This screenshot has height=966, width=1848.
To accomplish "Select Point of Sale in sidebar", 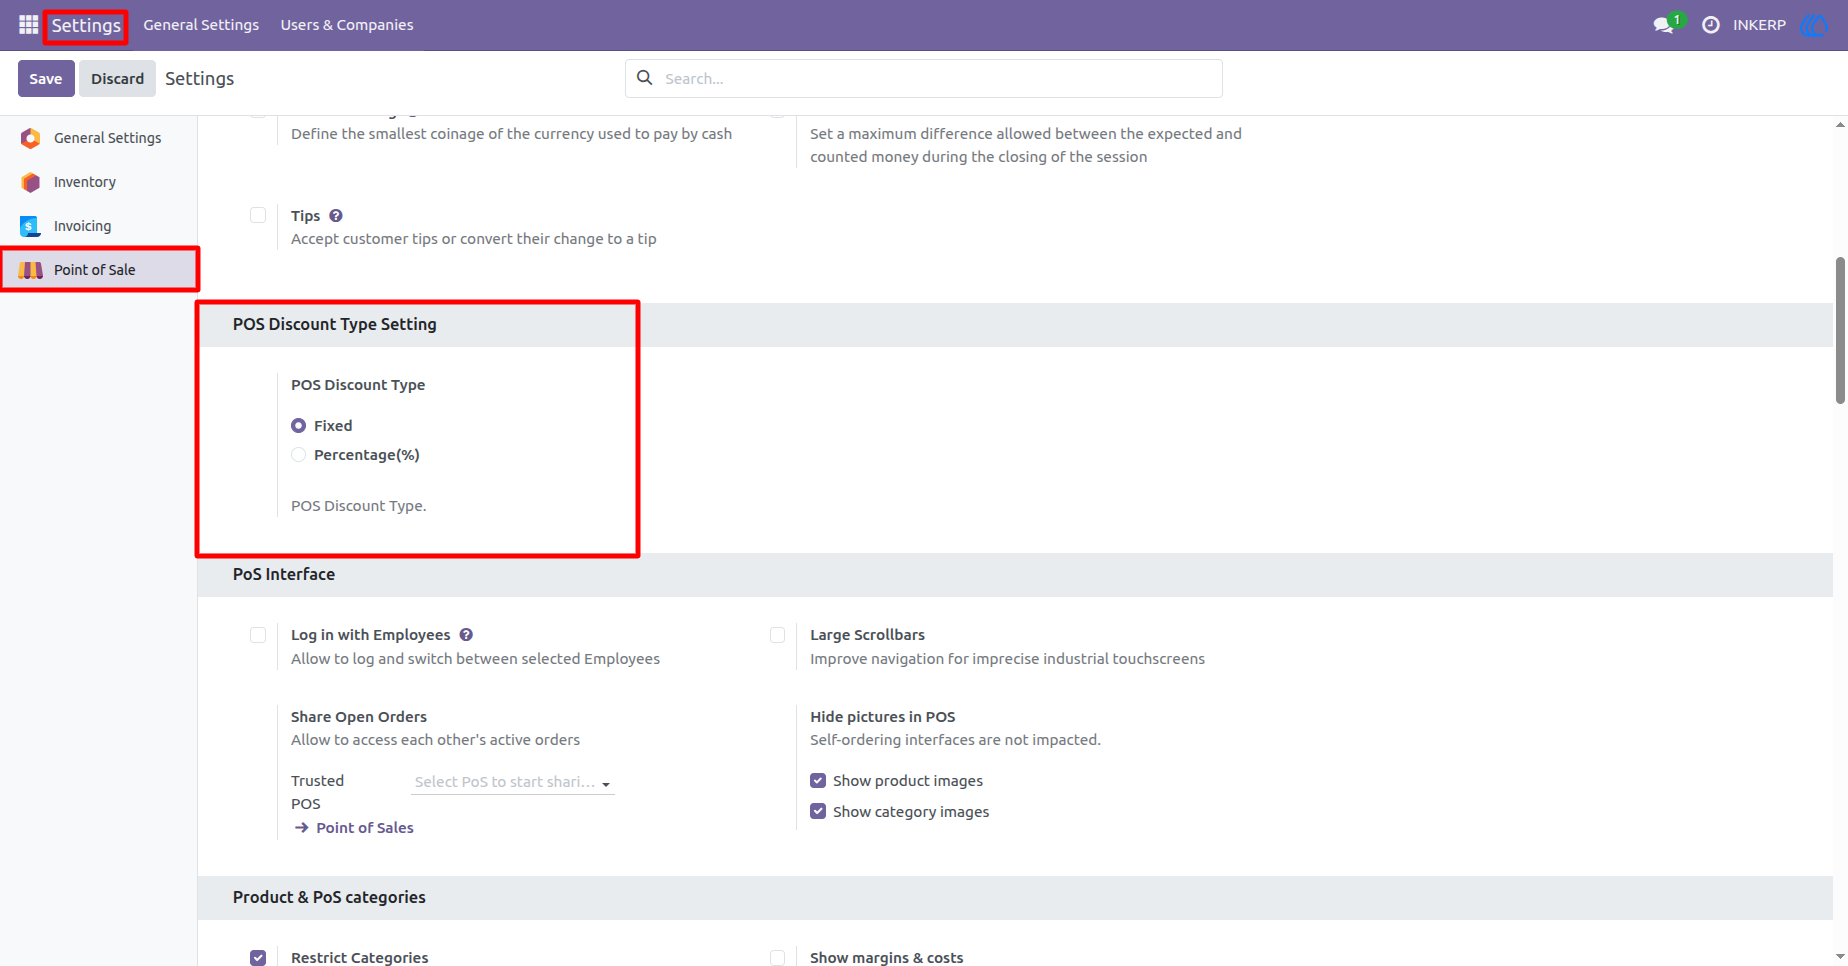I will pyautogui.click(x=99, y=270).
